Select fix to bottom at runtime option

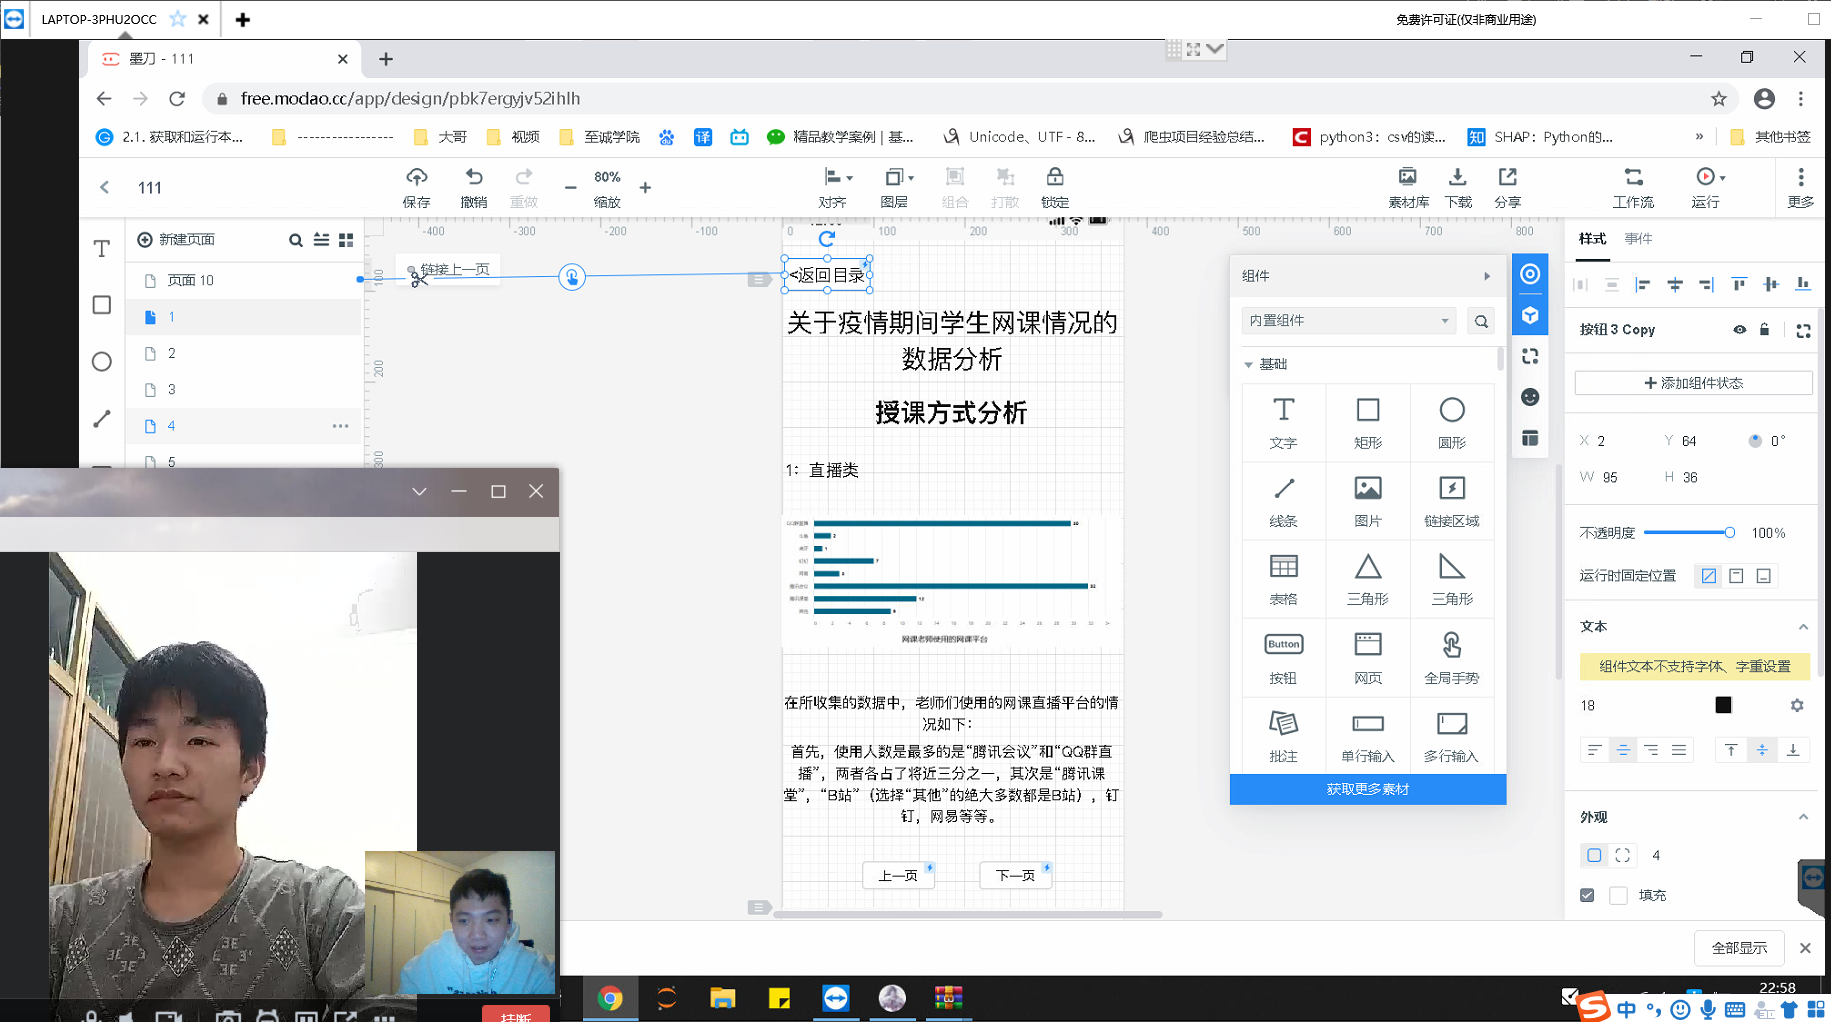[x=1764, y=576]
